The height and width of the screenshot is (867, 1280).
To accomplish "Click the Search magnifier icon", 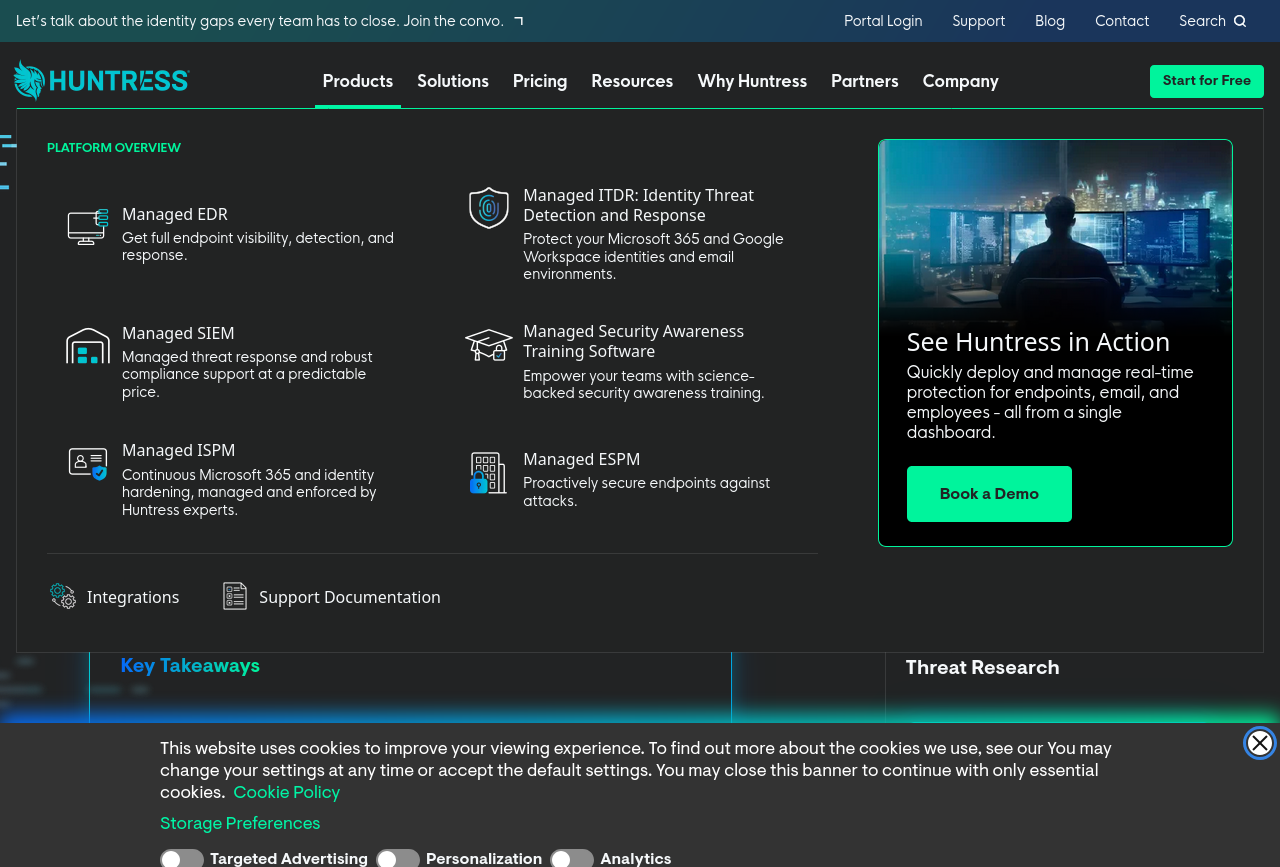I will [x=1240, y=21].
